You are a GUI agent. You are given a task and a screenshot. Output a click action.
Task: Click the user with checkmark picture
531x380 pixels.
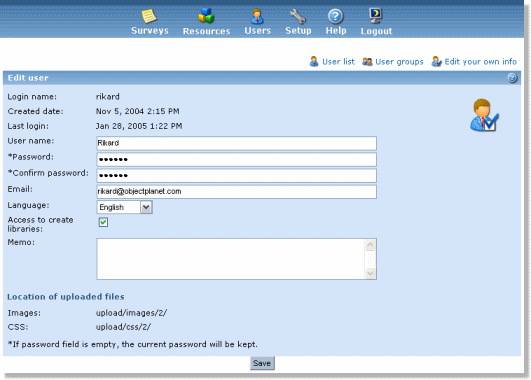pos(484,115)
